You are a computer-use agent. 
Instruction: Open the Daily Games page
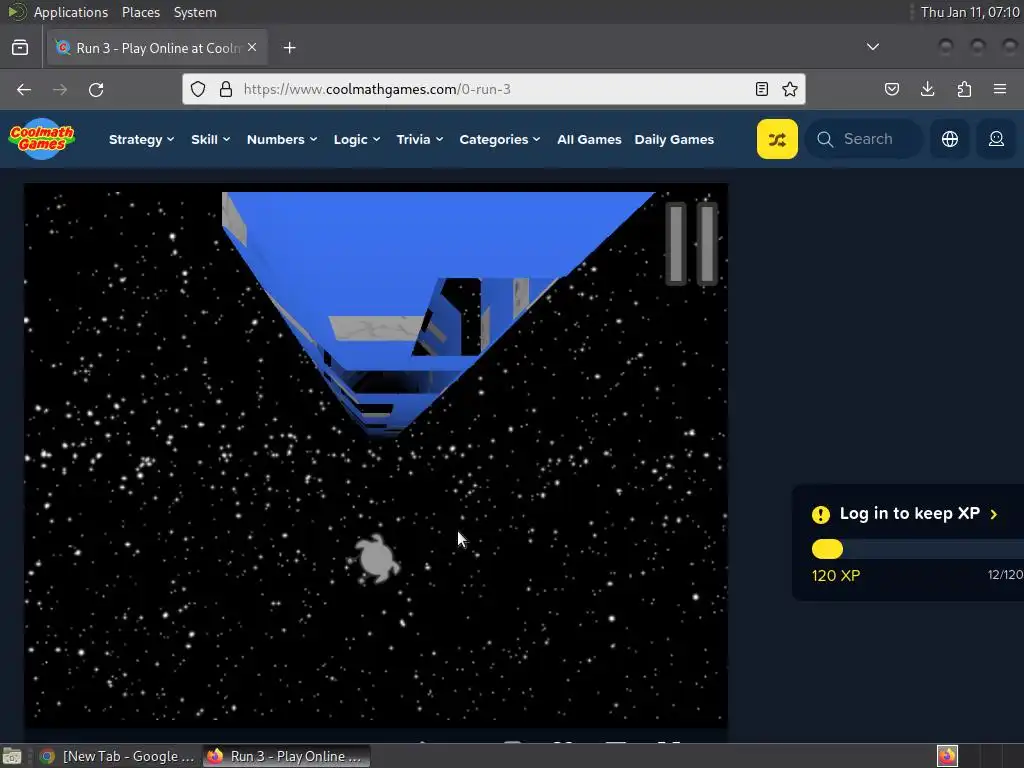pyautogui.click(x=674, y=139)
